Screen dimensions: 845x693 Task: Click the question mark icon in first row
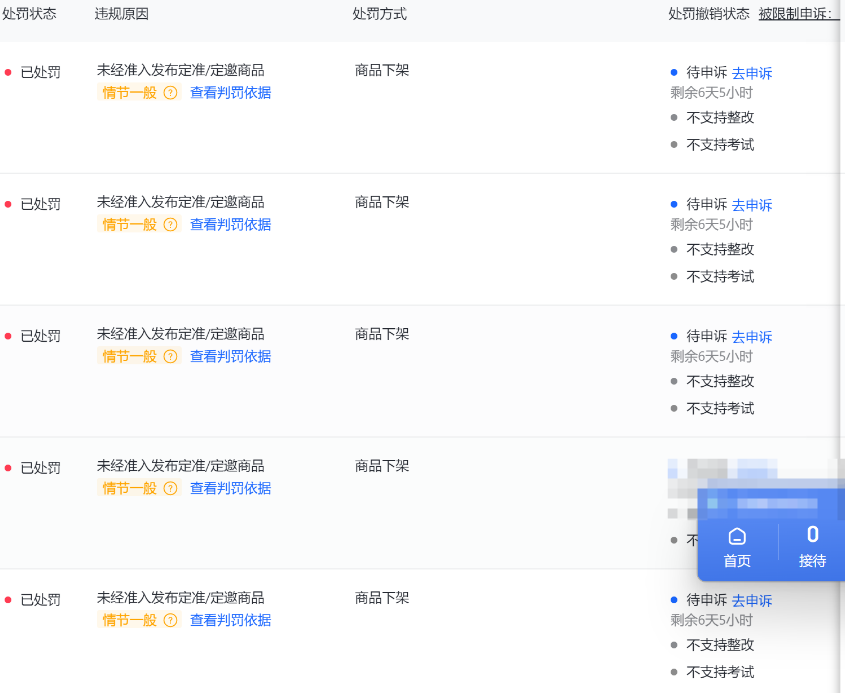click(x=170, y=93)
